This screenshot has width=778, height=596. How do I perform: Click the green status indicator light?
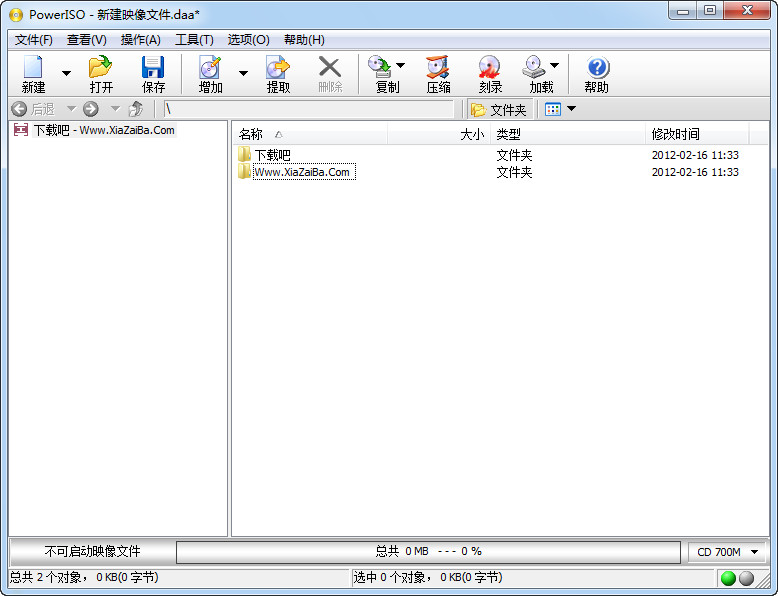tap(728, 578)
